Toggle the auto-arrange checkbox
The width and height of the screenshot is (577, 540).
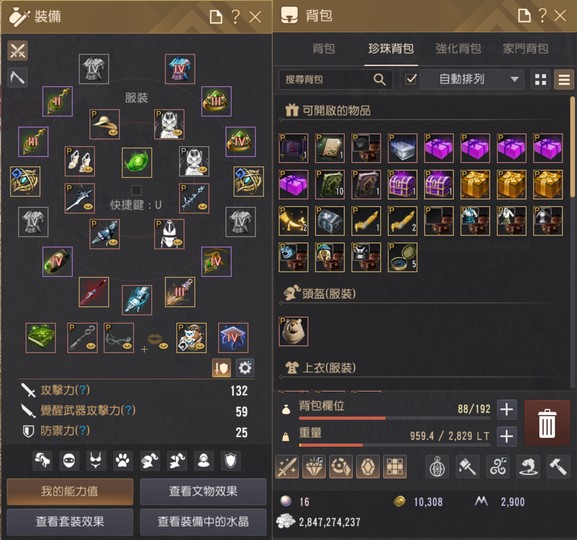click(411, 79)
